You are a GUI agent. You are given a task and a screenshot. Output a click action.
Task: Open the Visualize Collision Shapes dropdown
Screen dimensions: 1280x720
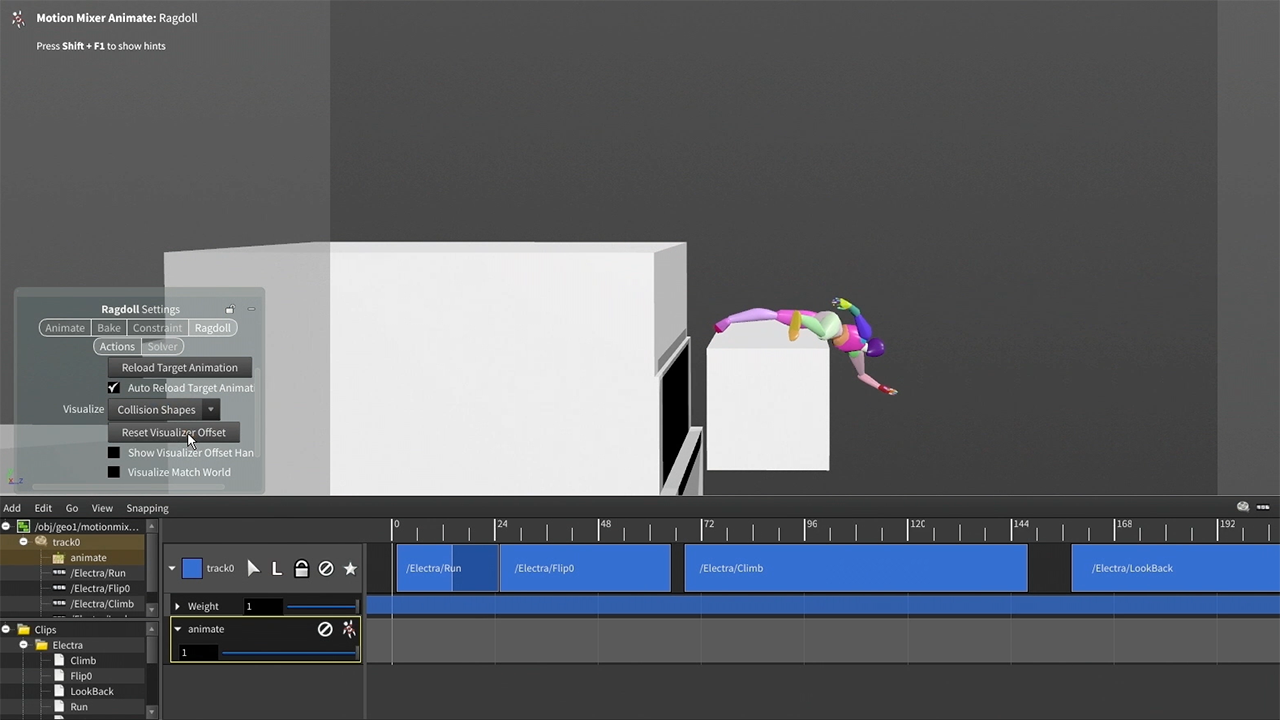tap(166, 409)
